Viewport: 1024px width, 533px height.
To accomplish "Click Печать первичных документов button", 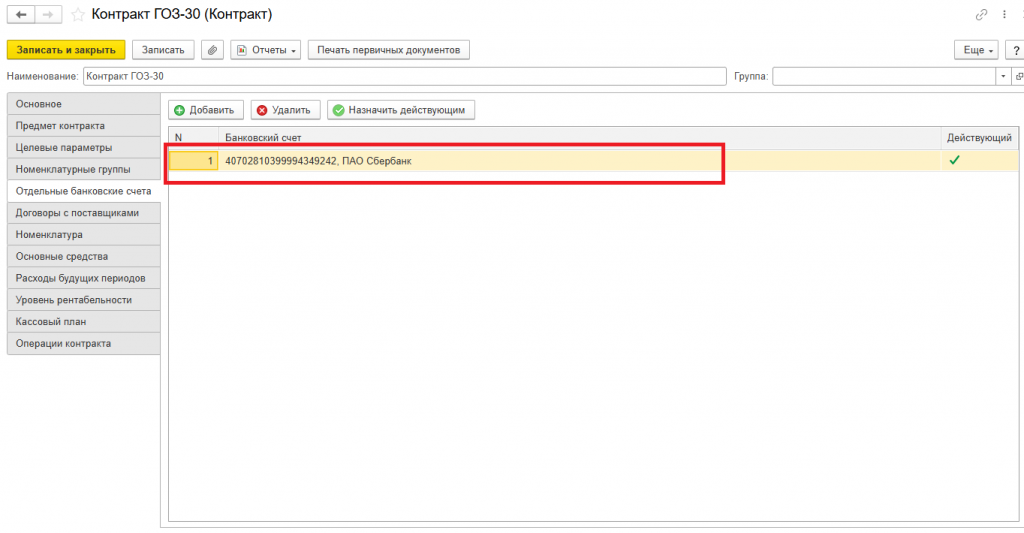I will pyautogui.click(x=389, y=50).
